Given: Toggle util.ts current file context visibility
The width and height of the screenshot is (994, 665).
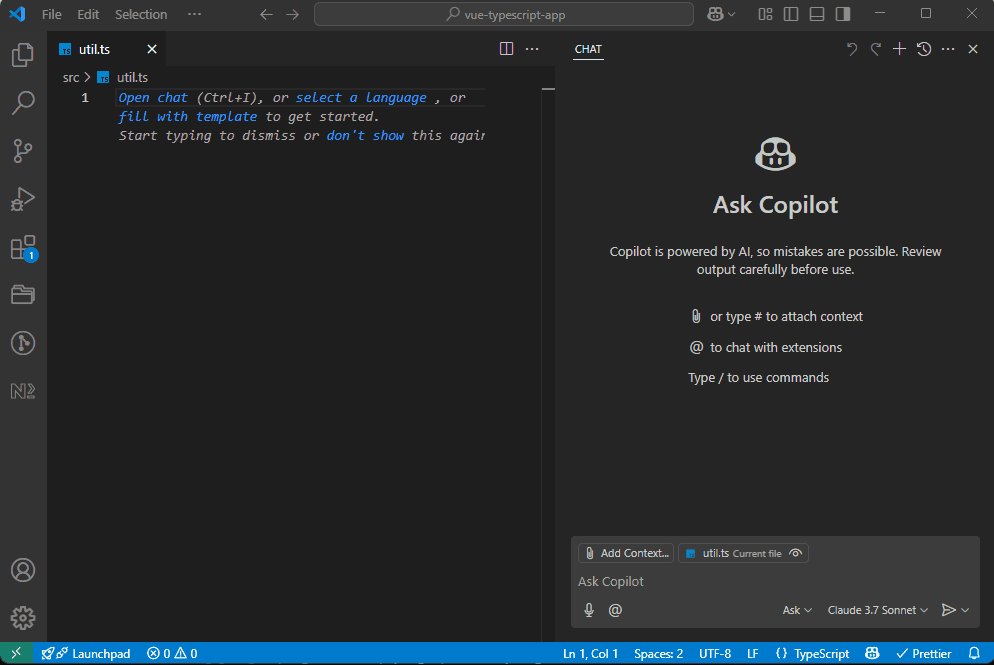Looking at the screenshot, I should (796, 553).
